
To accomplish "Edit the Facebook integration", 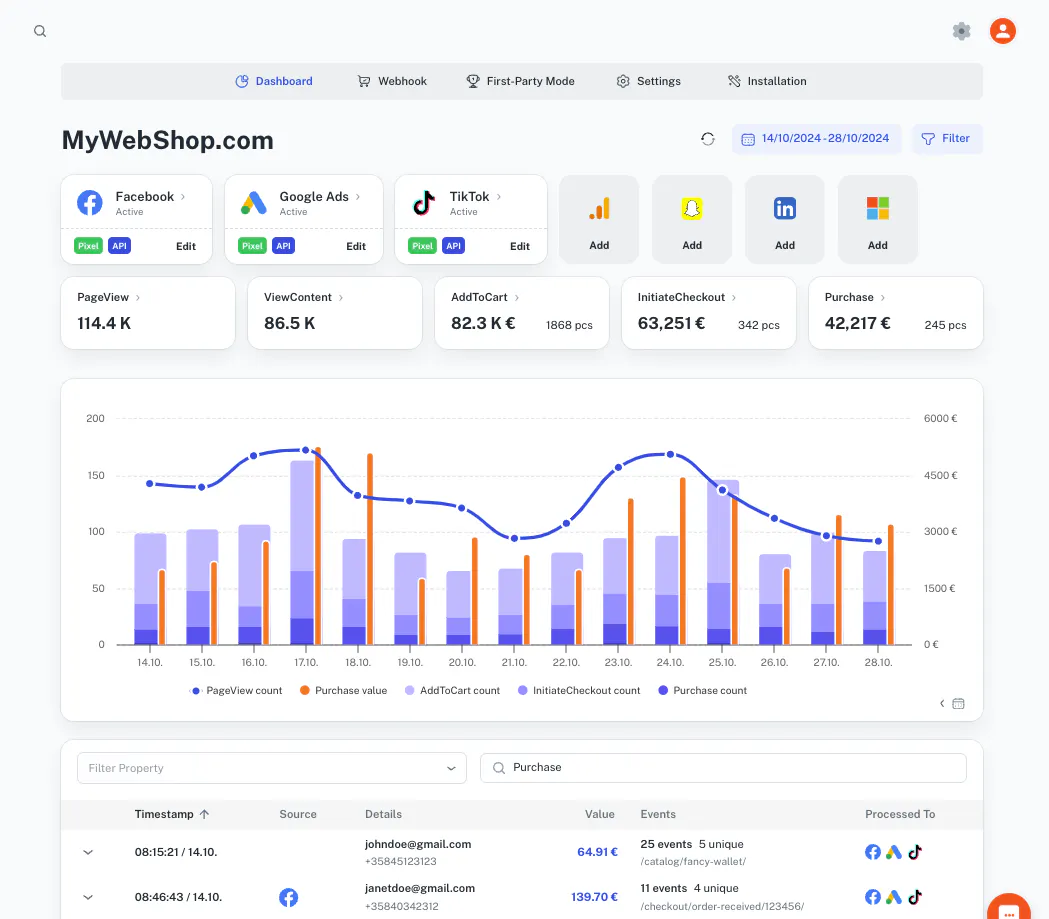I will click(185, 246).
